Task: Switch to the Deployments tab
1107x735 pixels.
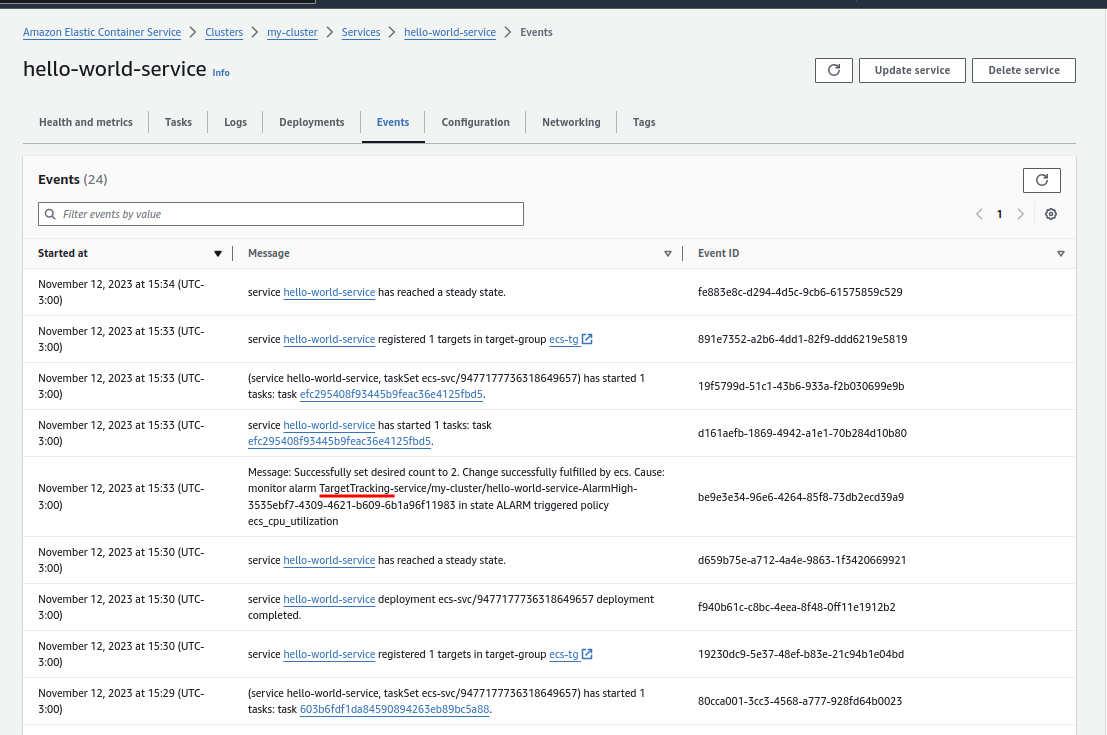Action: (311, 122)
